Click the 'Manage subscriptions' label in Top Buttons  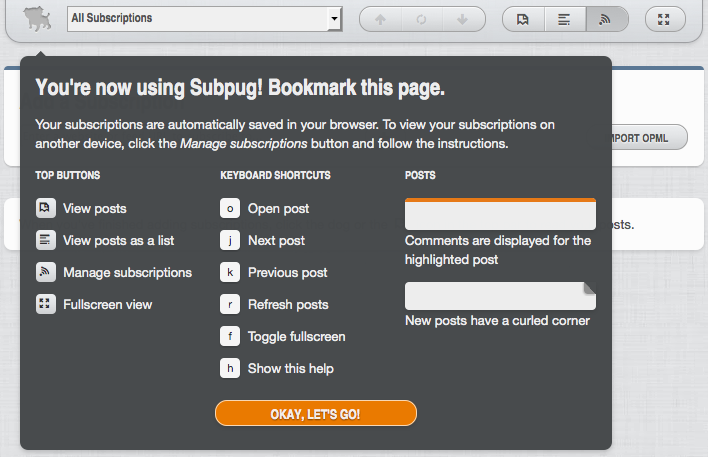pyautogui.click(x=127, y=273)
